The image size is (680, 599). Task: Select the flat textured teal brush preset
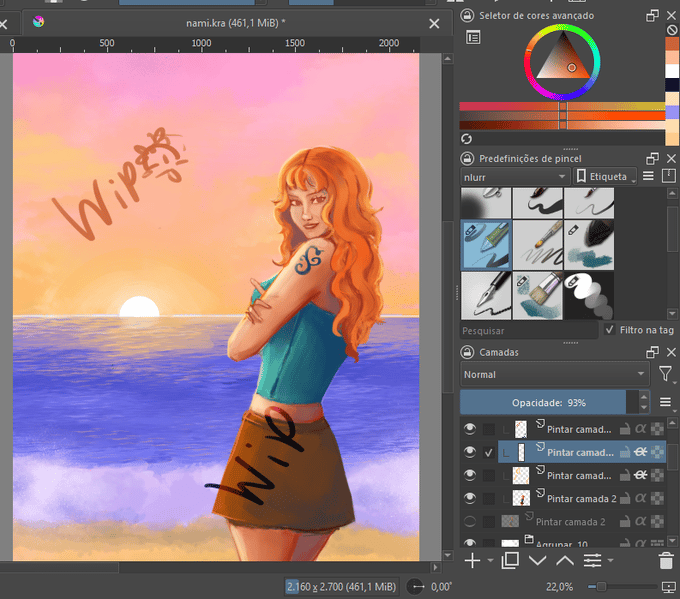(538, 295)
